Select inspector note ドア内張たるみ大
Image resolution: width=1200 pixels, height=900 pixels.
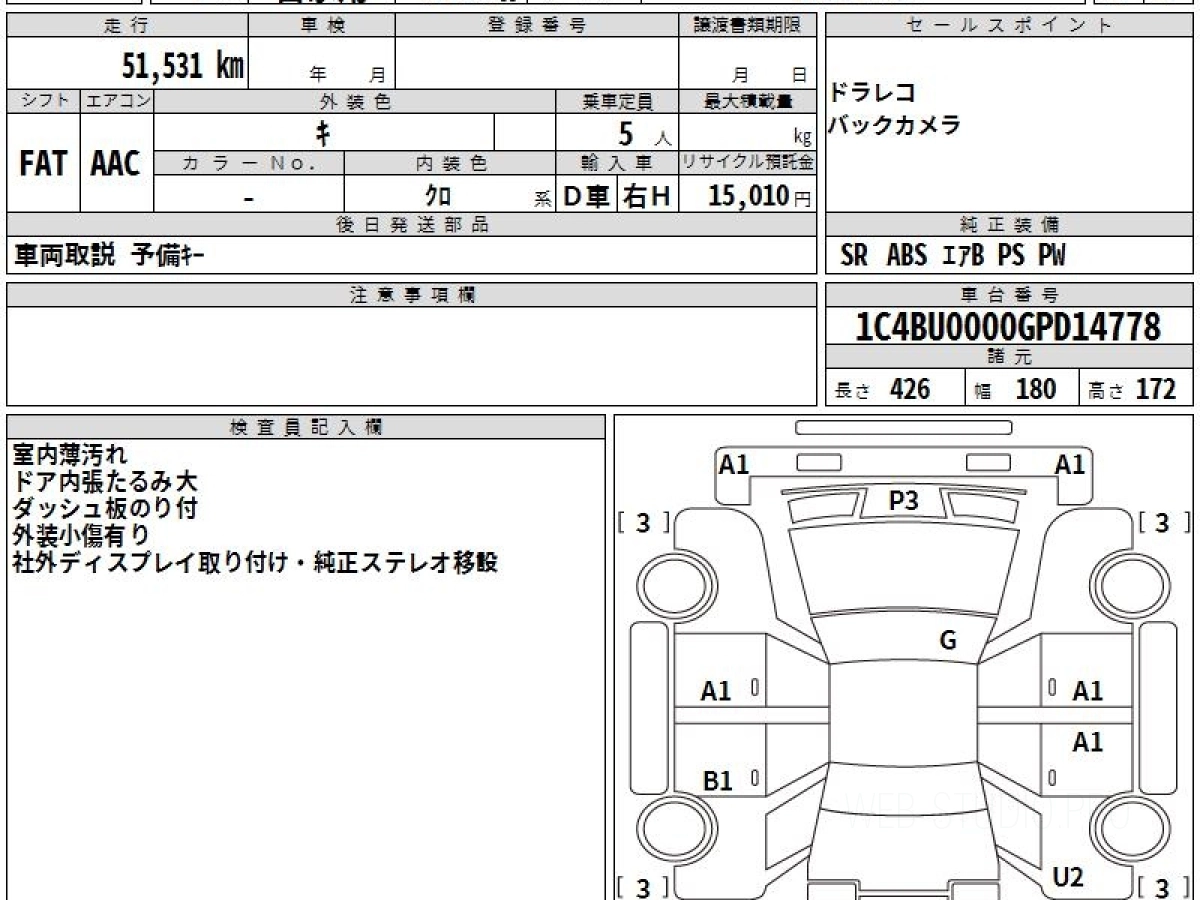click(105, 482)
